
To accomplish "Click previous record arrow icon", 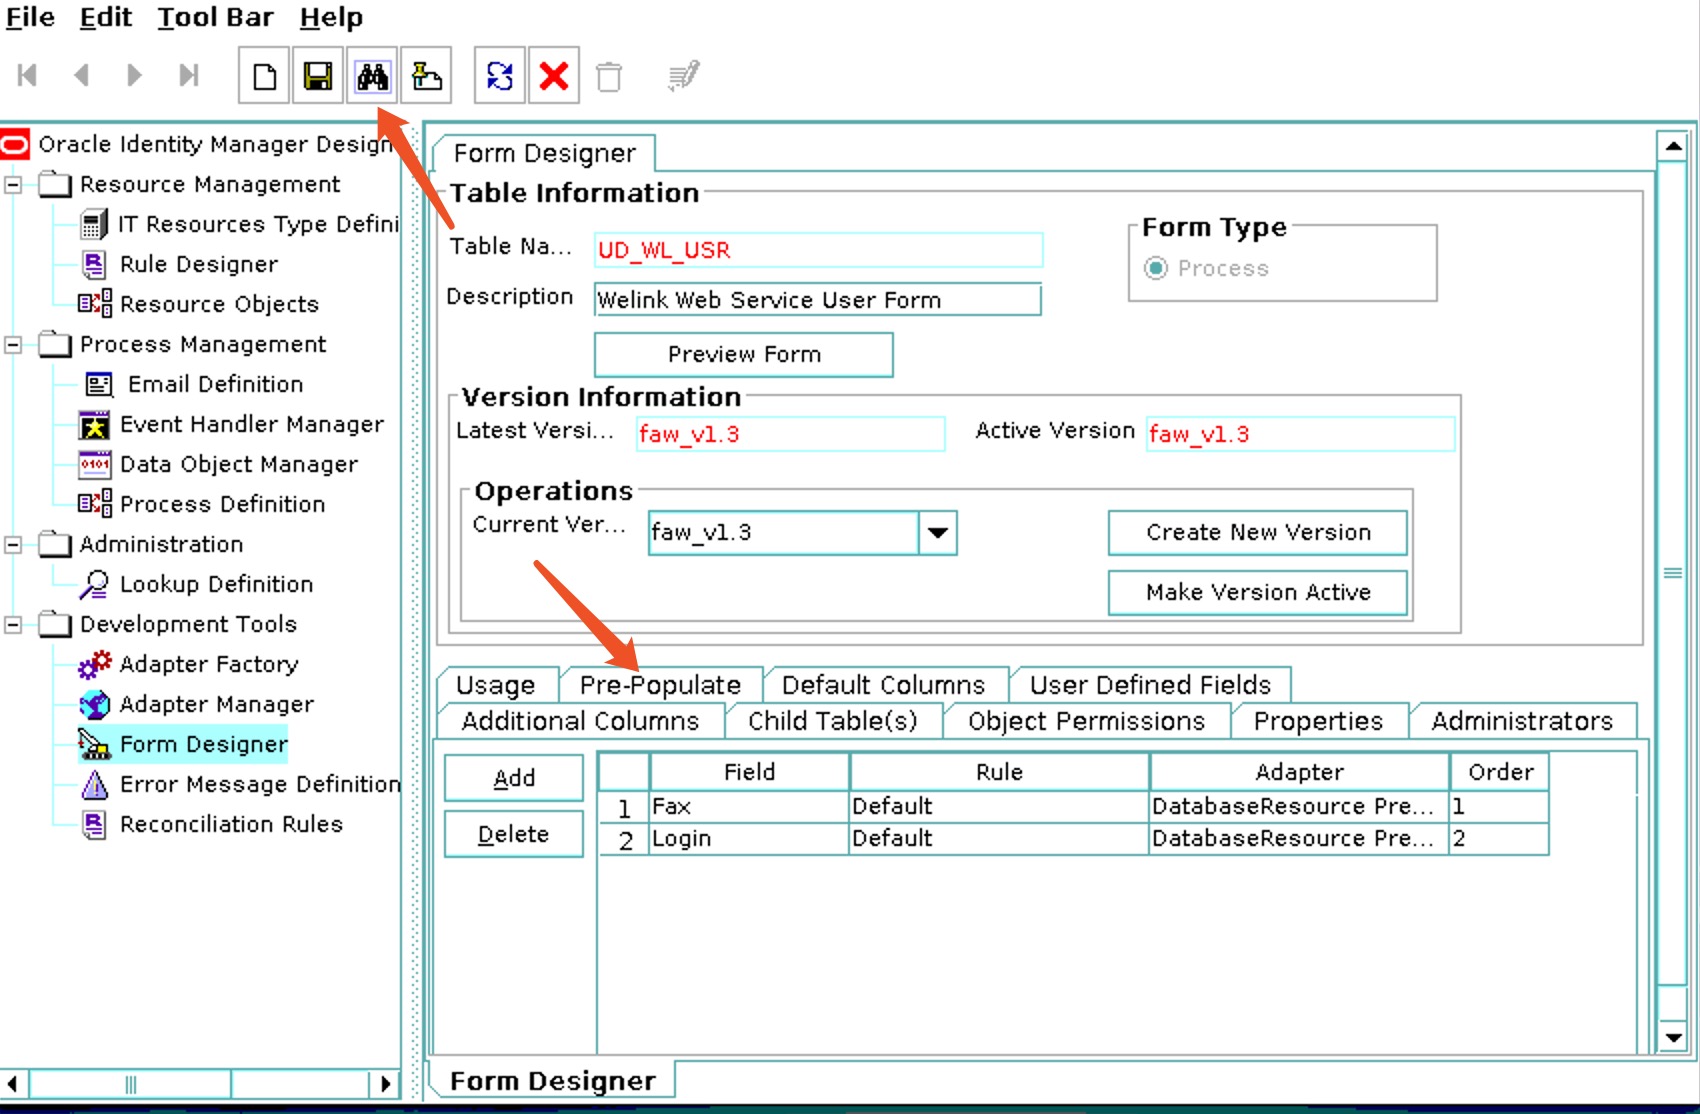I will tap(81, 76).
